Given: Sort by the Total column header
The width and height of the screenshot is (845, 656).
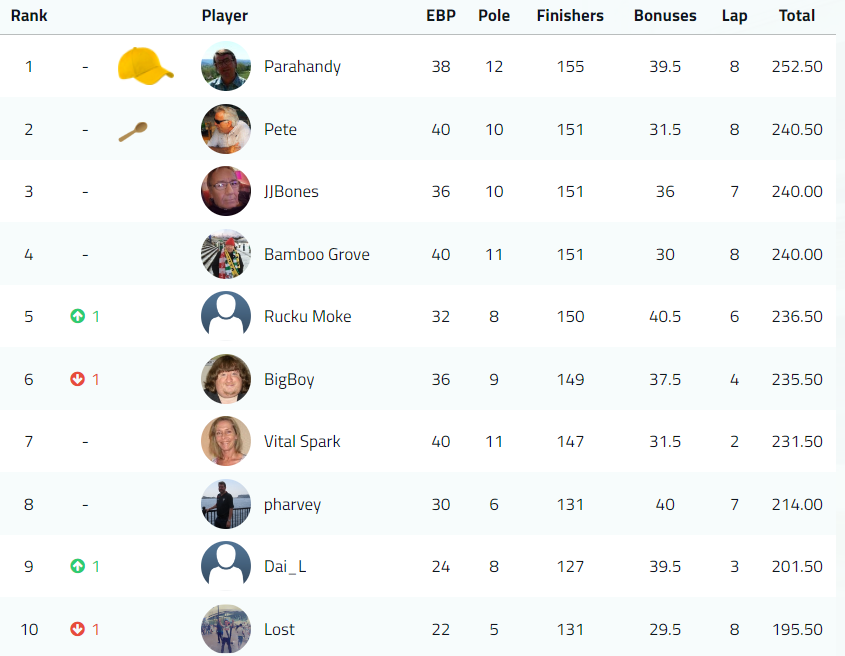Looking at the screenshot, I should tap(797, 16).
